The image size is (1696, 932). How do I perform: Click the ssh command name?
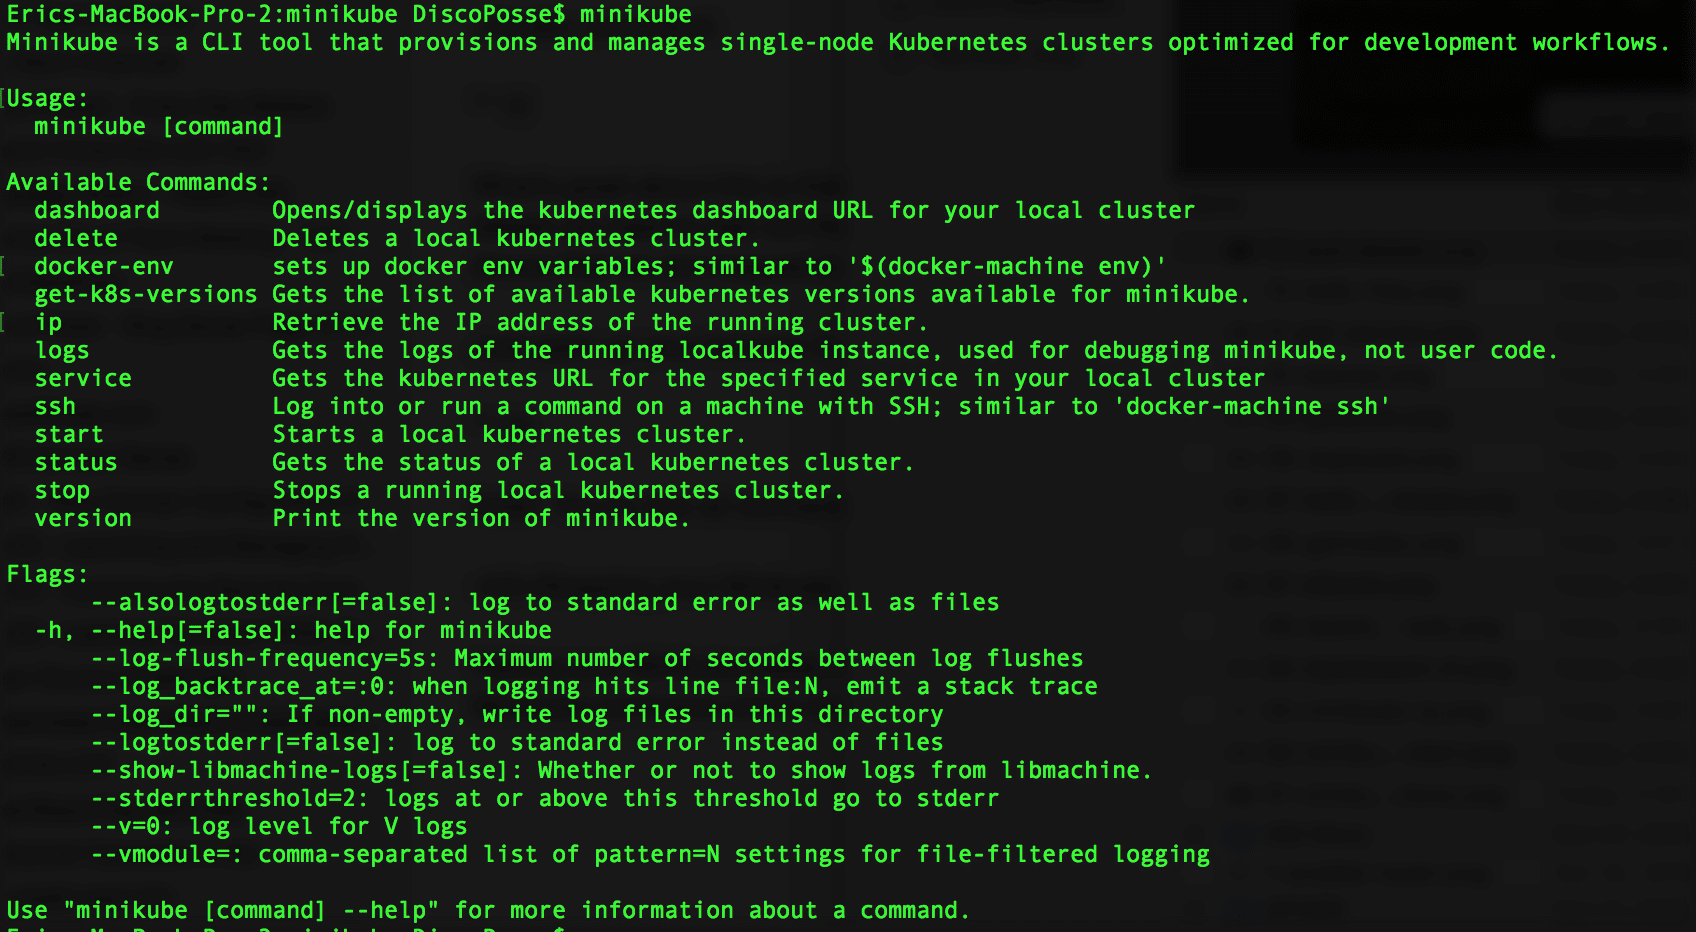click(x=55, y=406)
